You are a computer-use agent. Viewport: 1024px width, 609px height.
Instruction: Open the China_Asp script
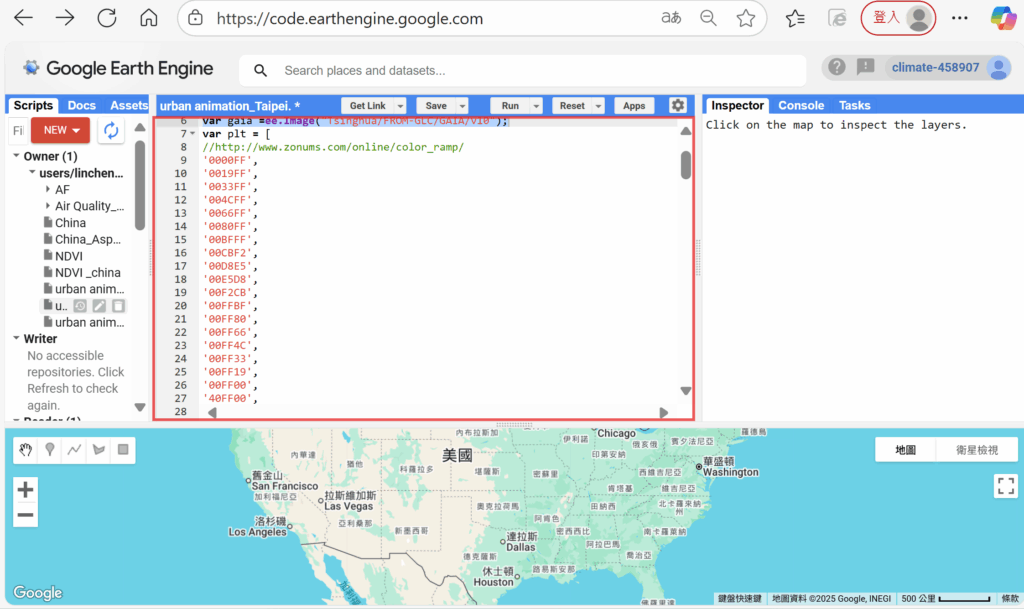[88, 239]
